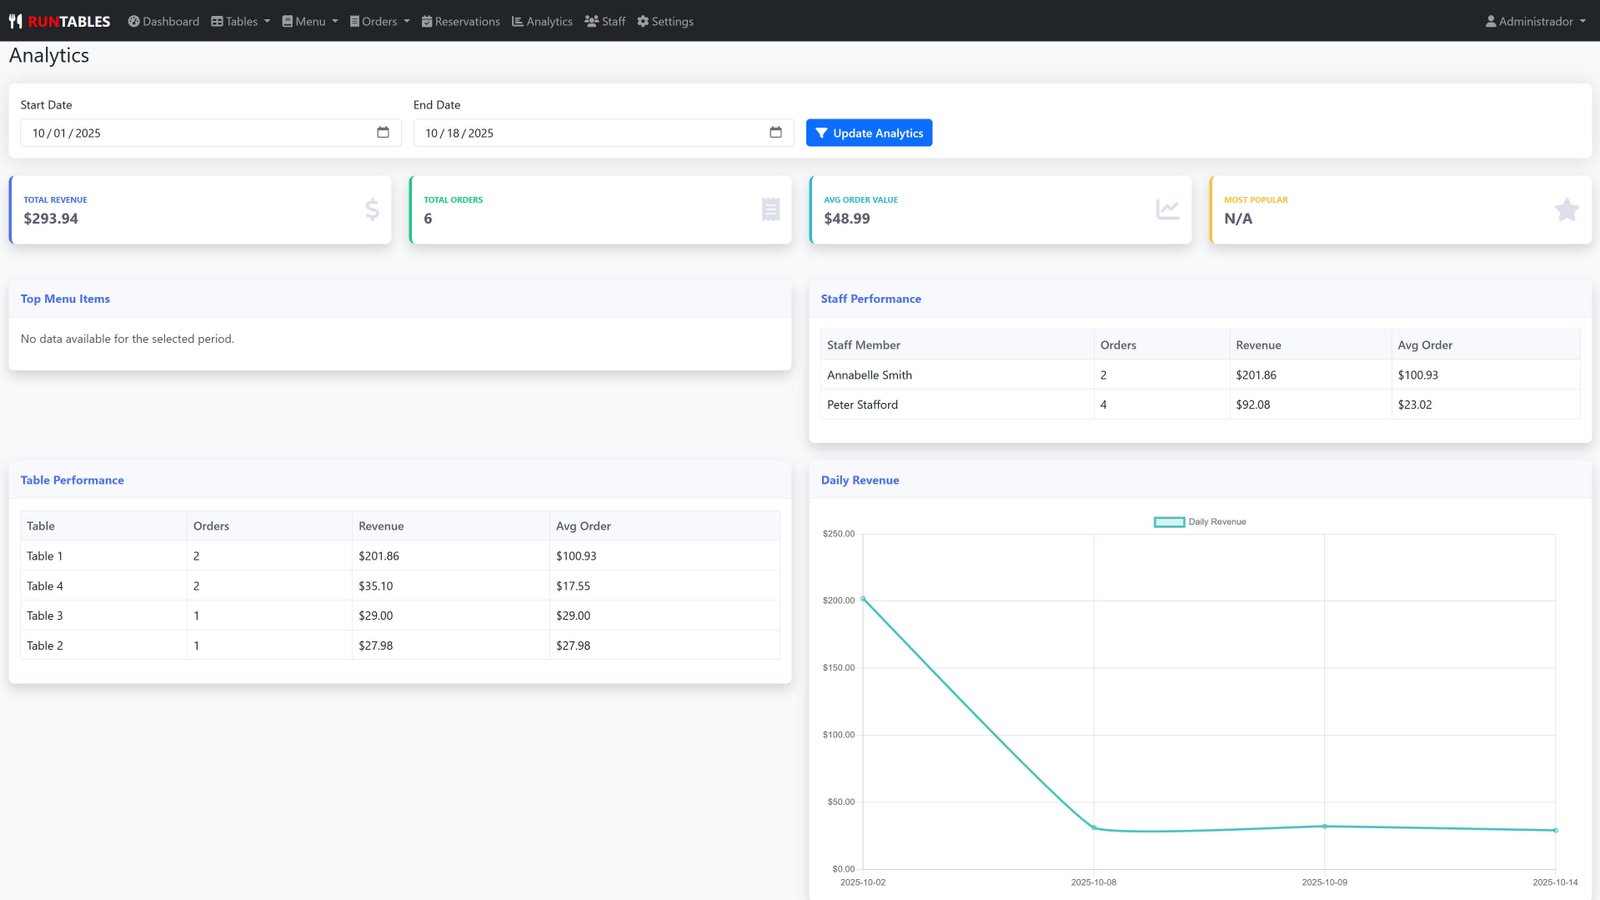Viewport: 1600px width, 900px height.
Task: Click the RunTables fork-and-knife logo
Action: (16, 21)
